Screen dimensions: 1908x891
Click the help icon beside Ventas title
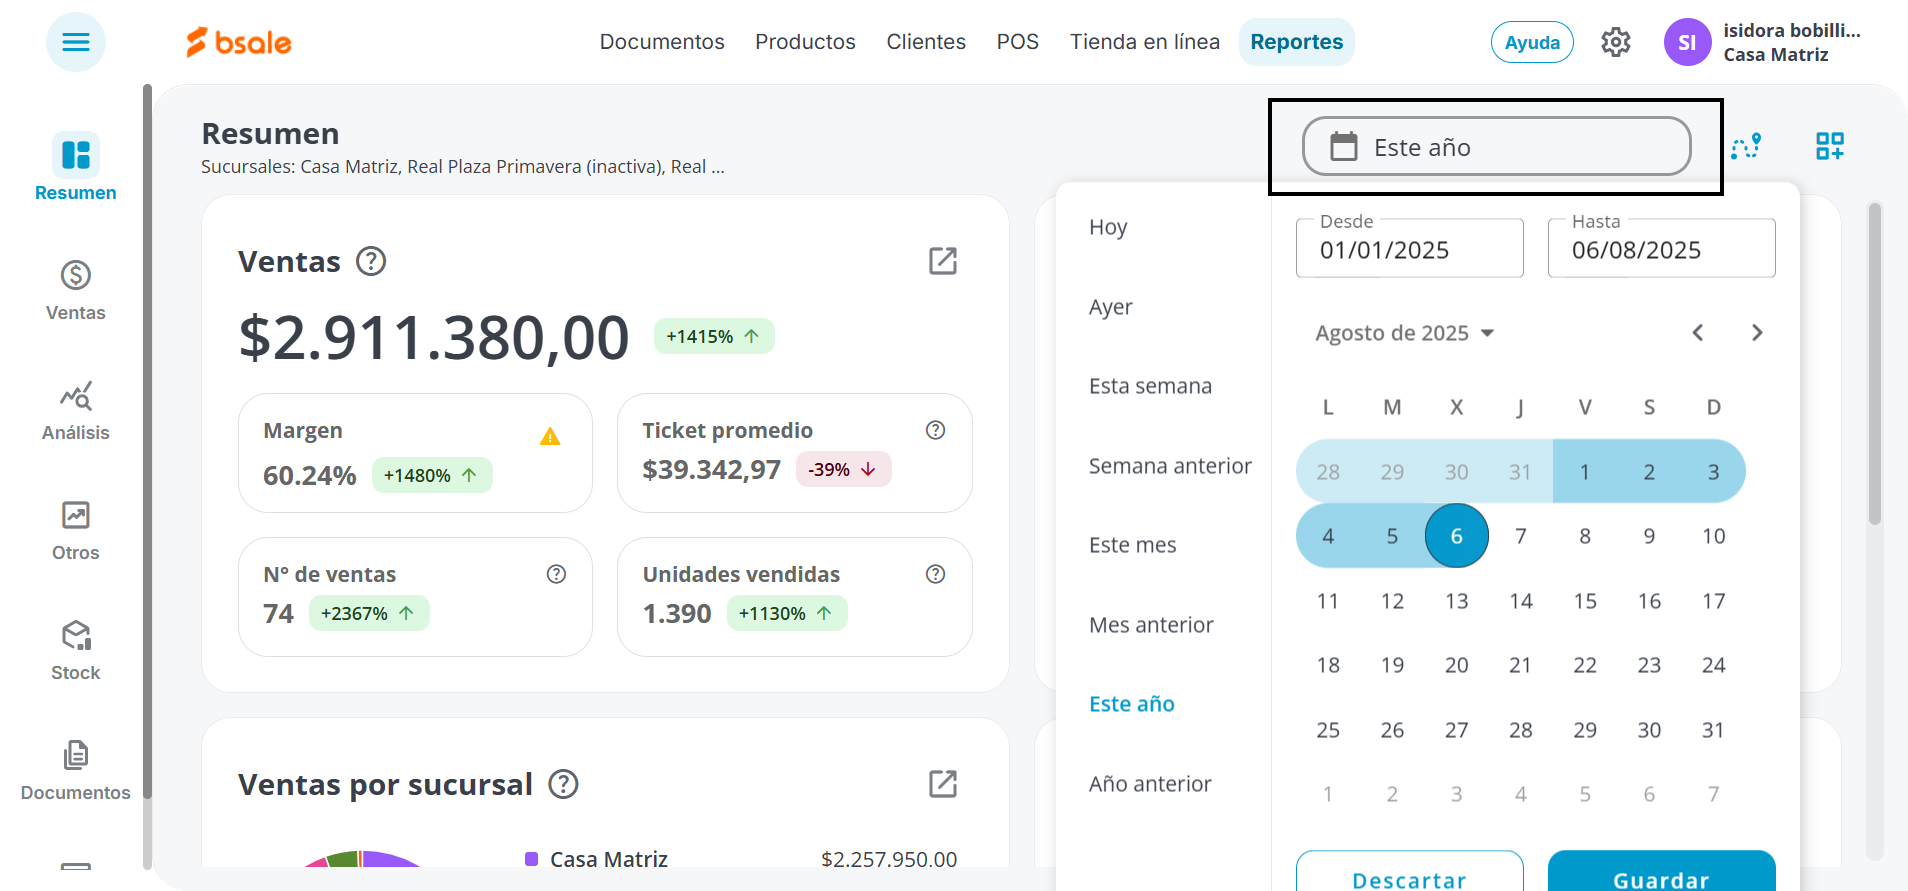pyautogui.click(x=371, y=261)
